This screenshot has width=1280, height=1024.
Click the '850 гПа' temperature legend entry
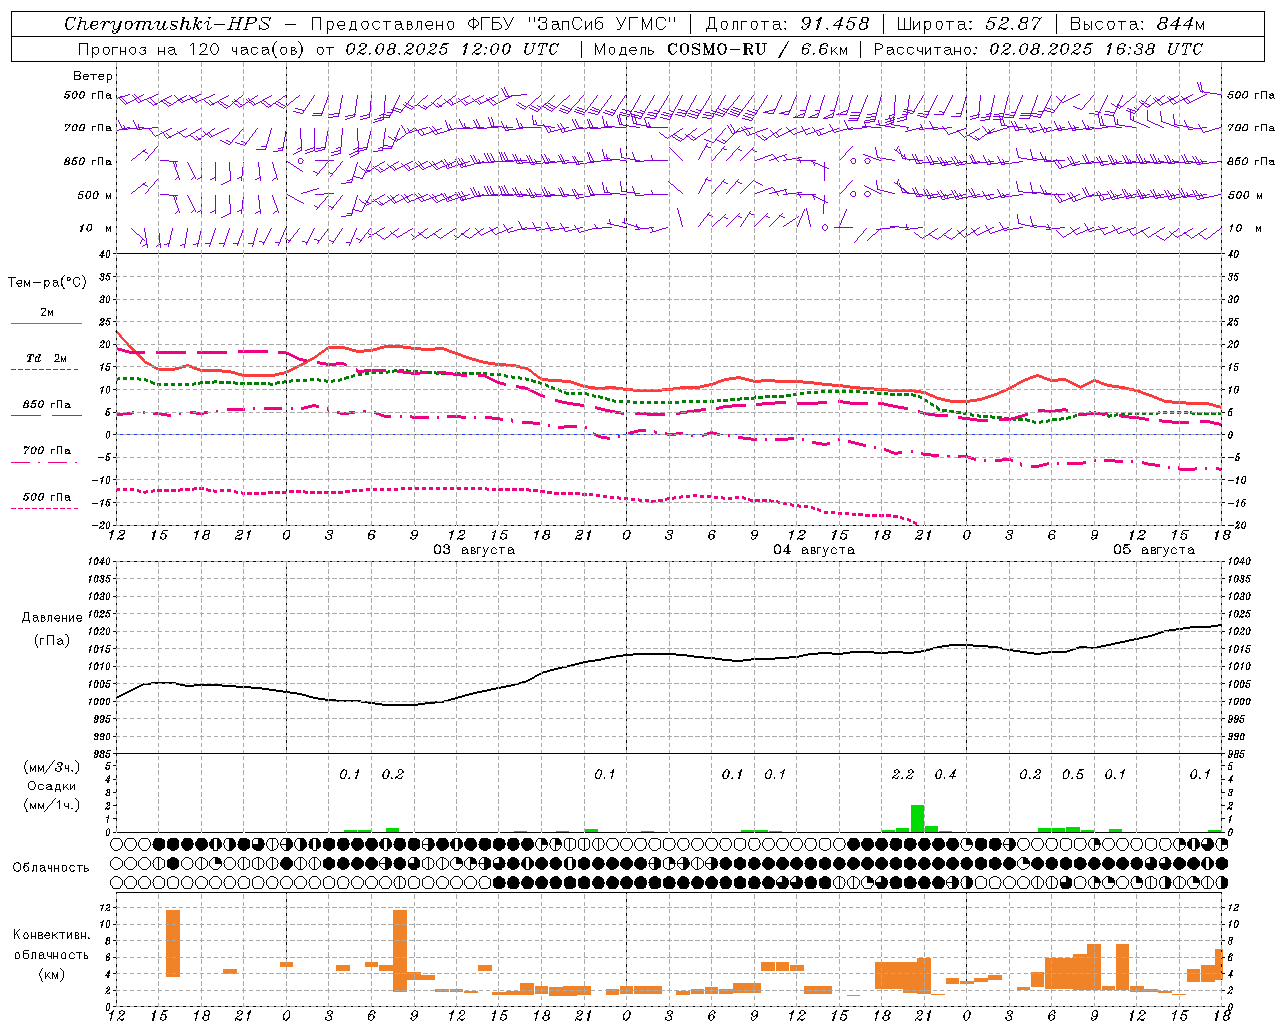[x=47, y=405]
